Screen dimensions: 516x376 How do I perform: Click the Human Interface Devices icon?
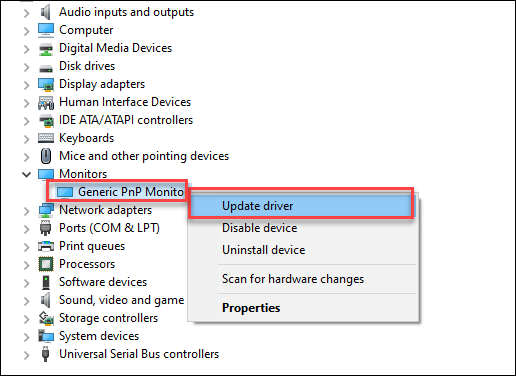tap(46, 102)
